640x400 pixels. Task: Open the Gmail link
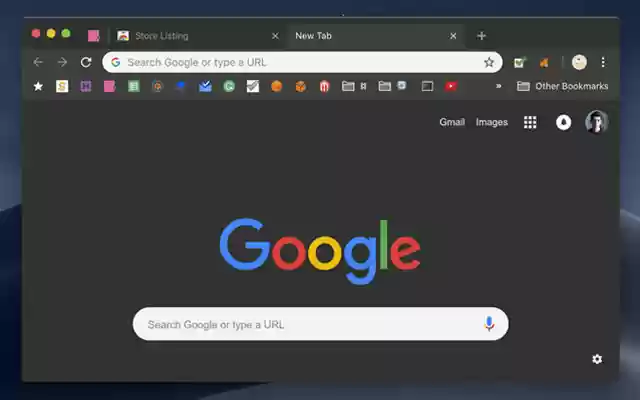pos(452,122)
